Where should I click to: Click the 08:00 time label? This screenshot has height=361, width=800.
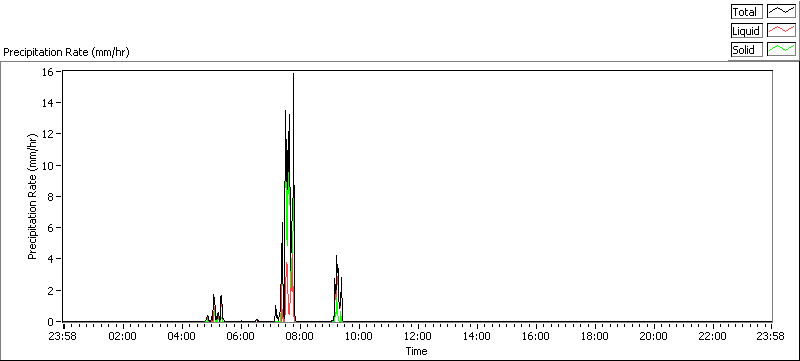(300, 337)
